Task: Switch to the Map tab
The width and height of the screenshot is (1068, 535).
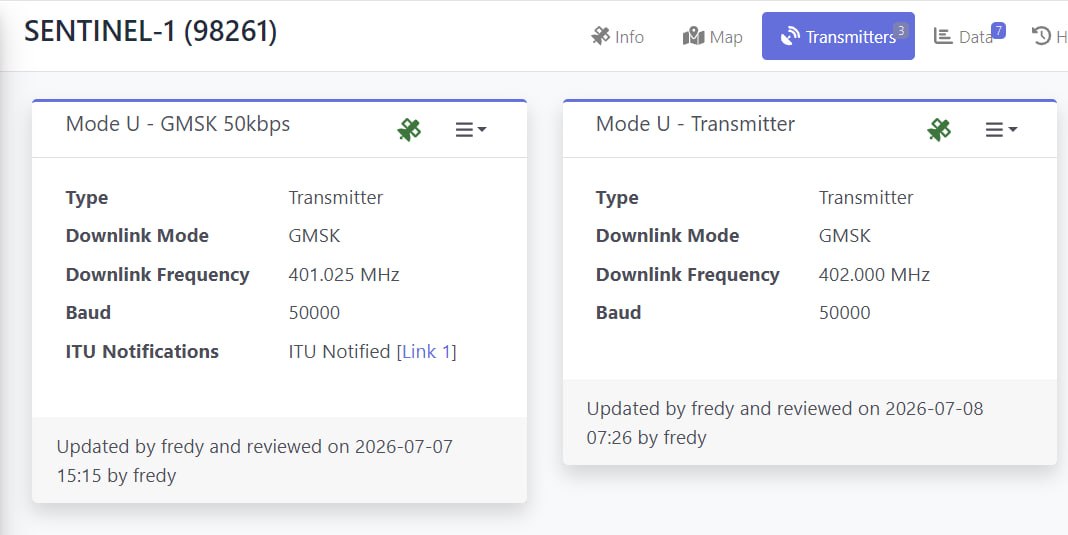Action: (712, 36)
